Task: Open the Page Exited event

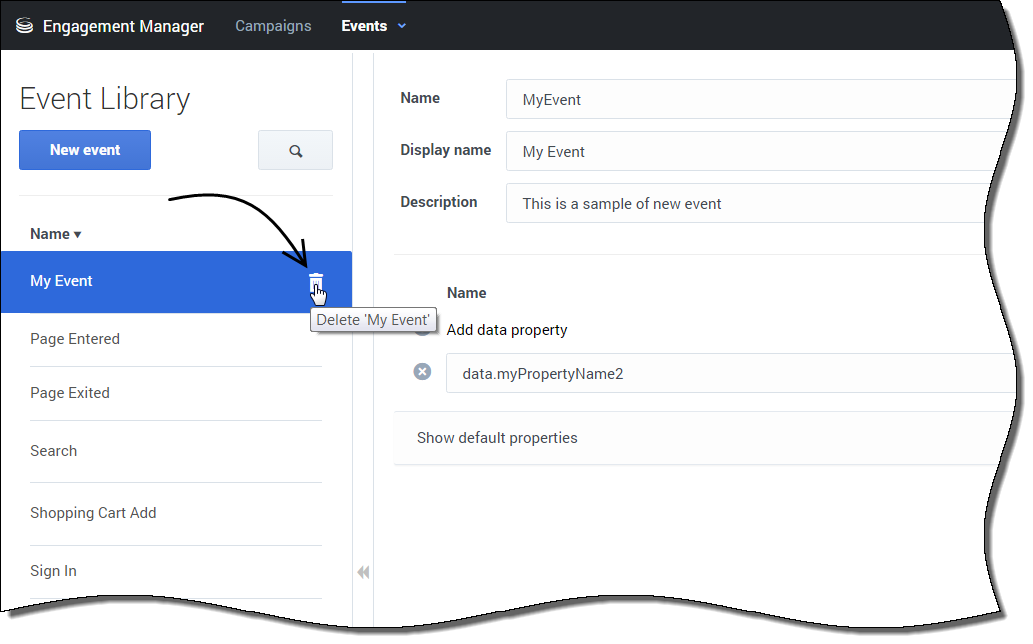Action: pos(70,393)
